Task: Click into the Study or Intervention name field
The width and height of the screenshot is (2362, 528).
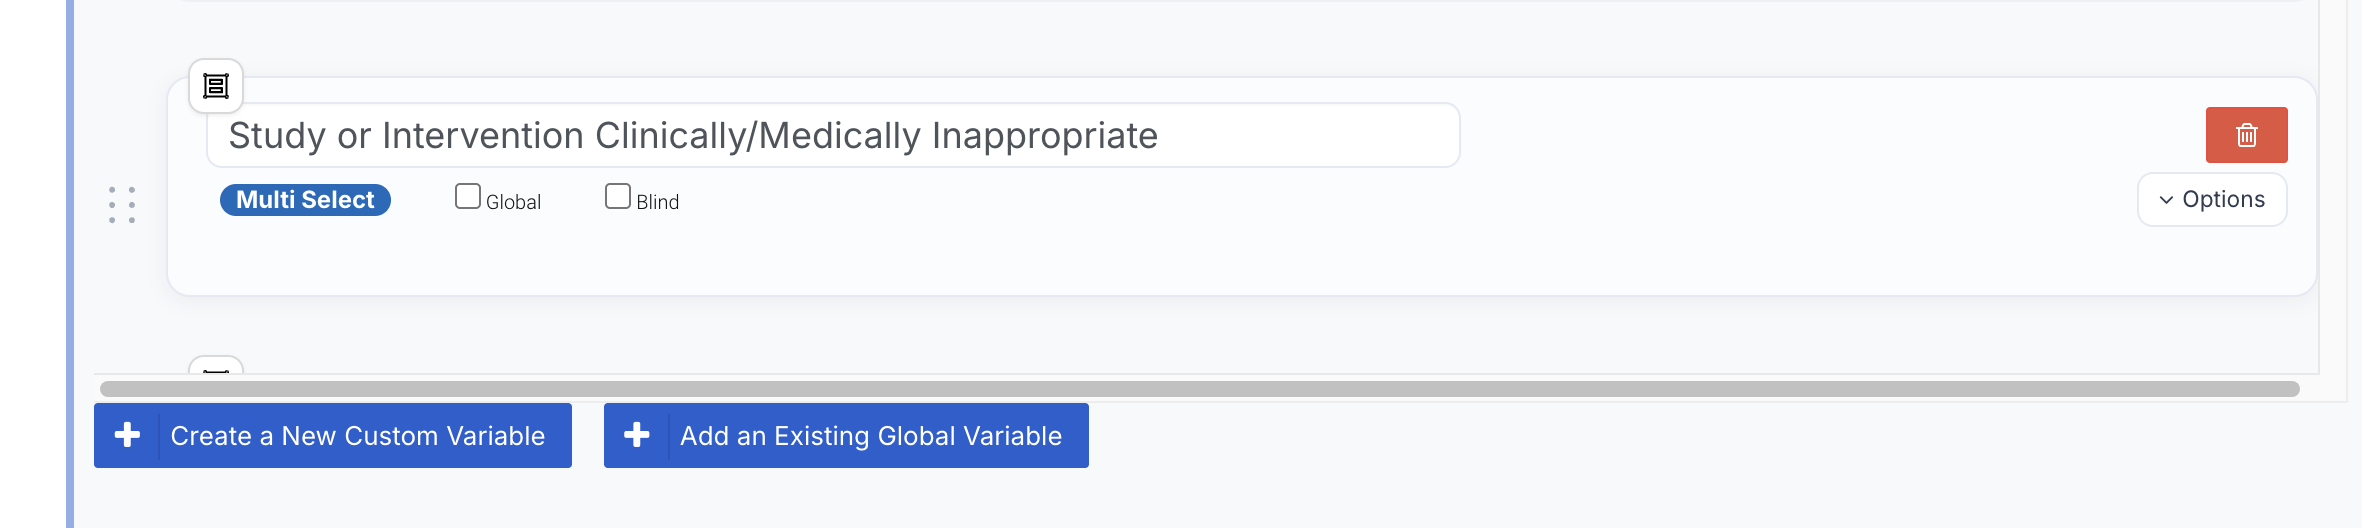Action: 832,135
